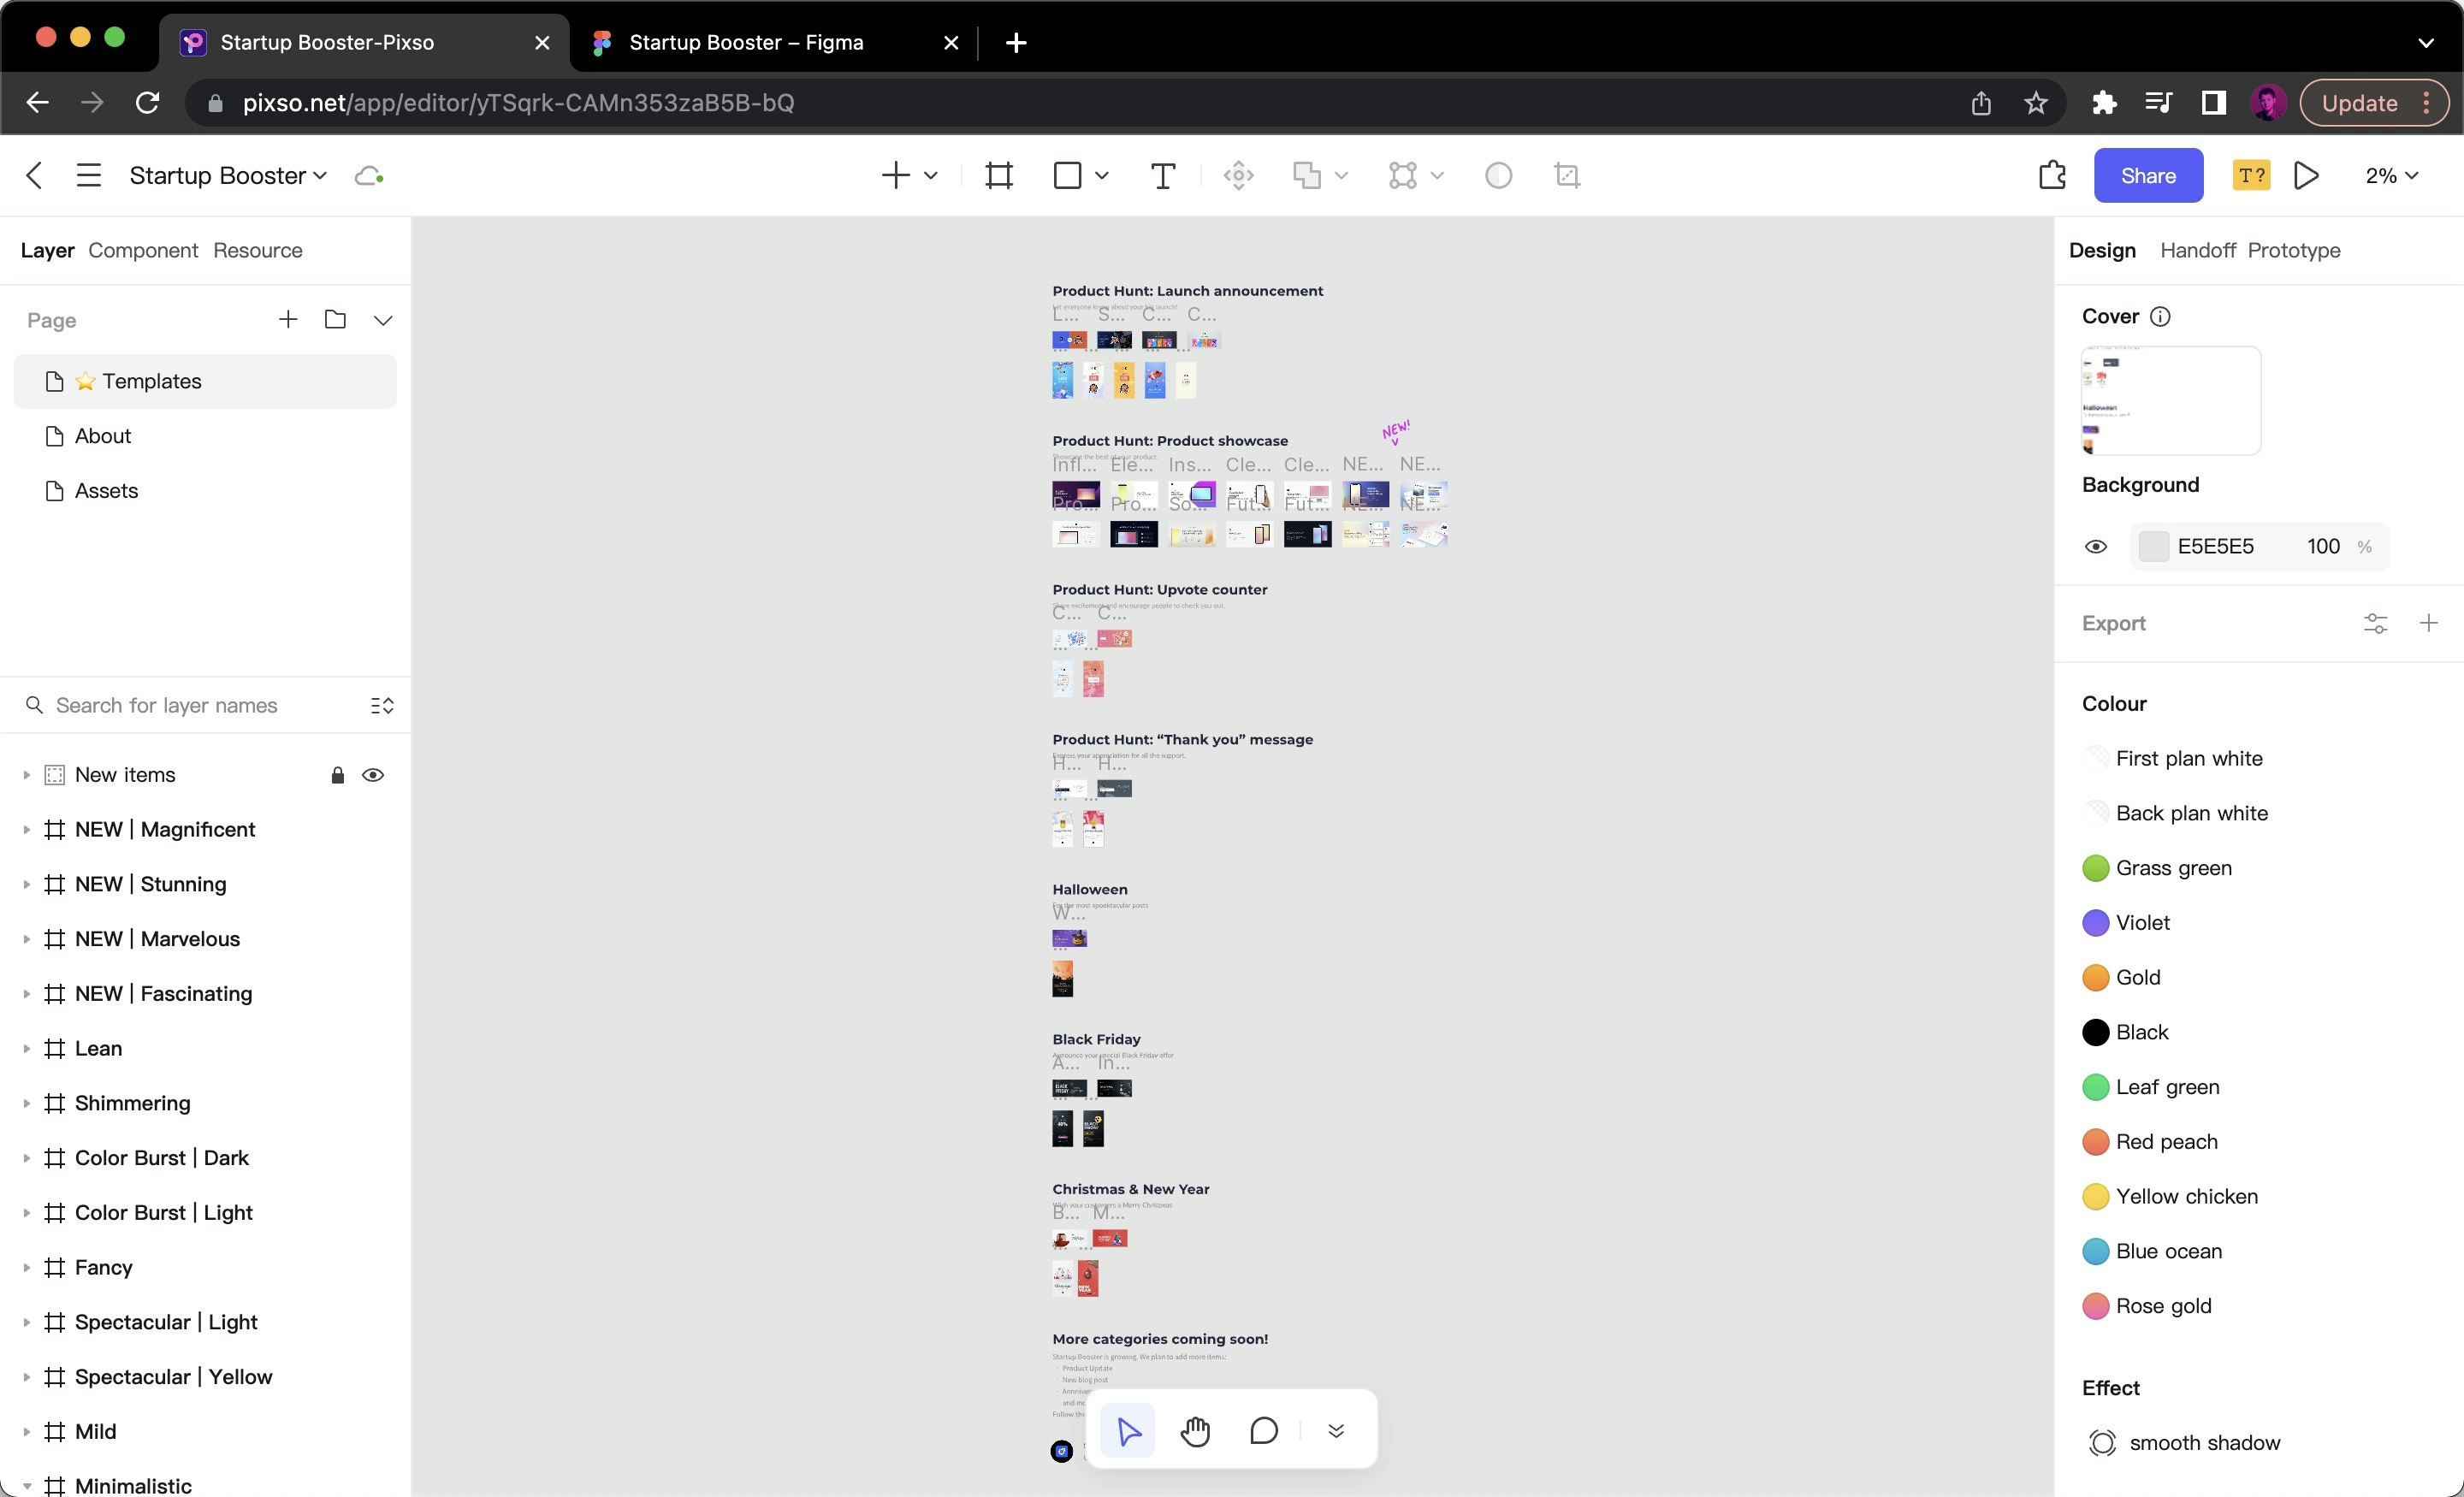Expand the NEW | Magnificent layer
Viewport: 2464px width, 1497px height.
point(26,830)
